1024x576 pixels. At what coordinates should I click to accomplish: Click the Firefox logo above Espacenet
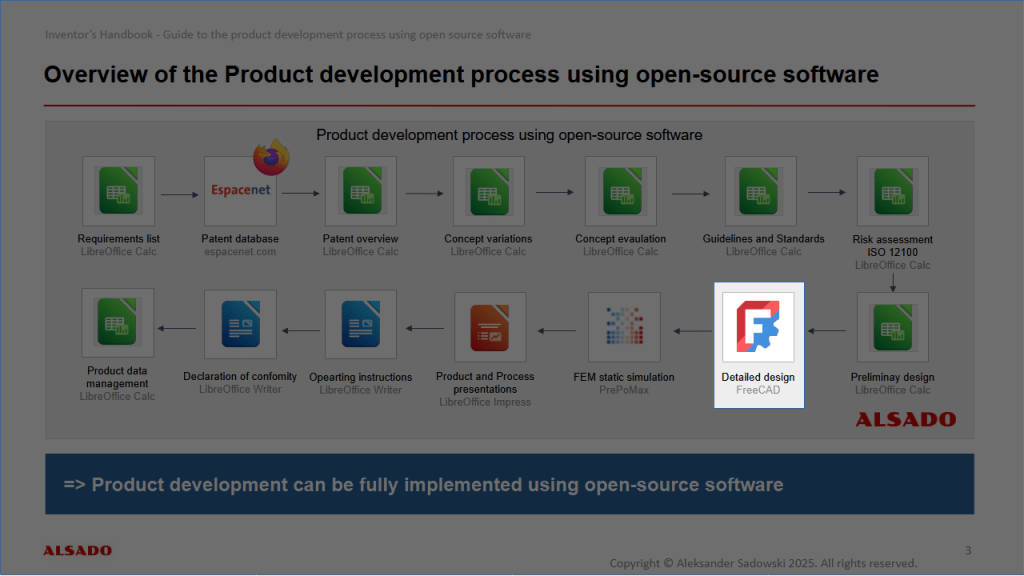270,160
